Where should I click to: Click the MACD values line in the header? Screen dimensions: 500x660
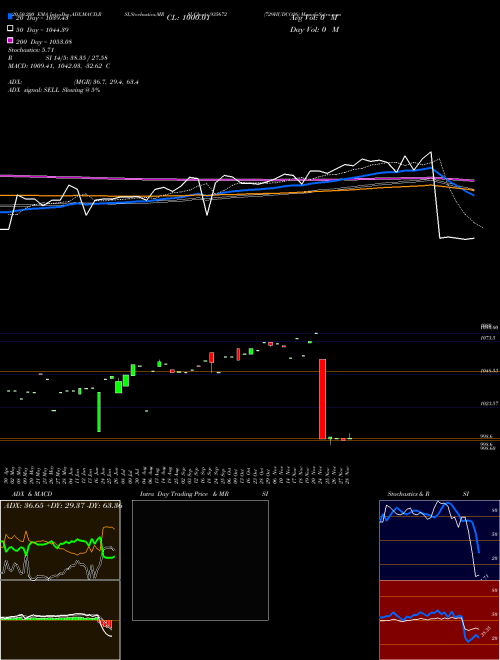tap(59, 66)
